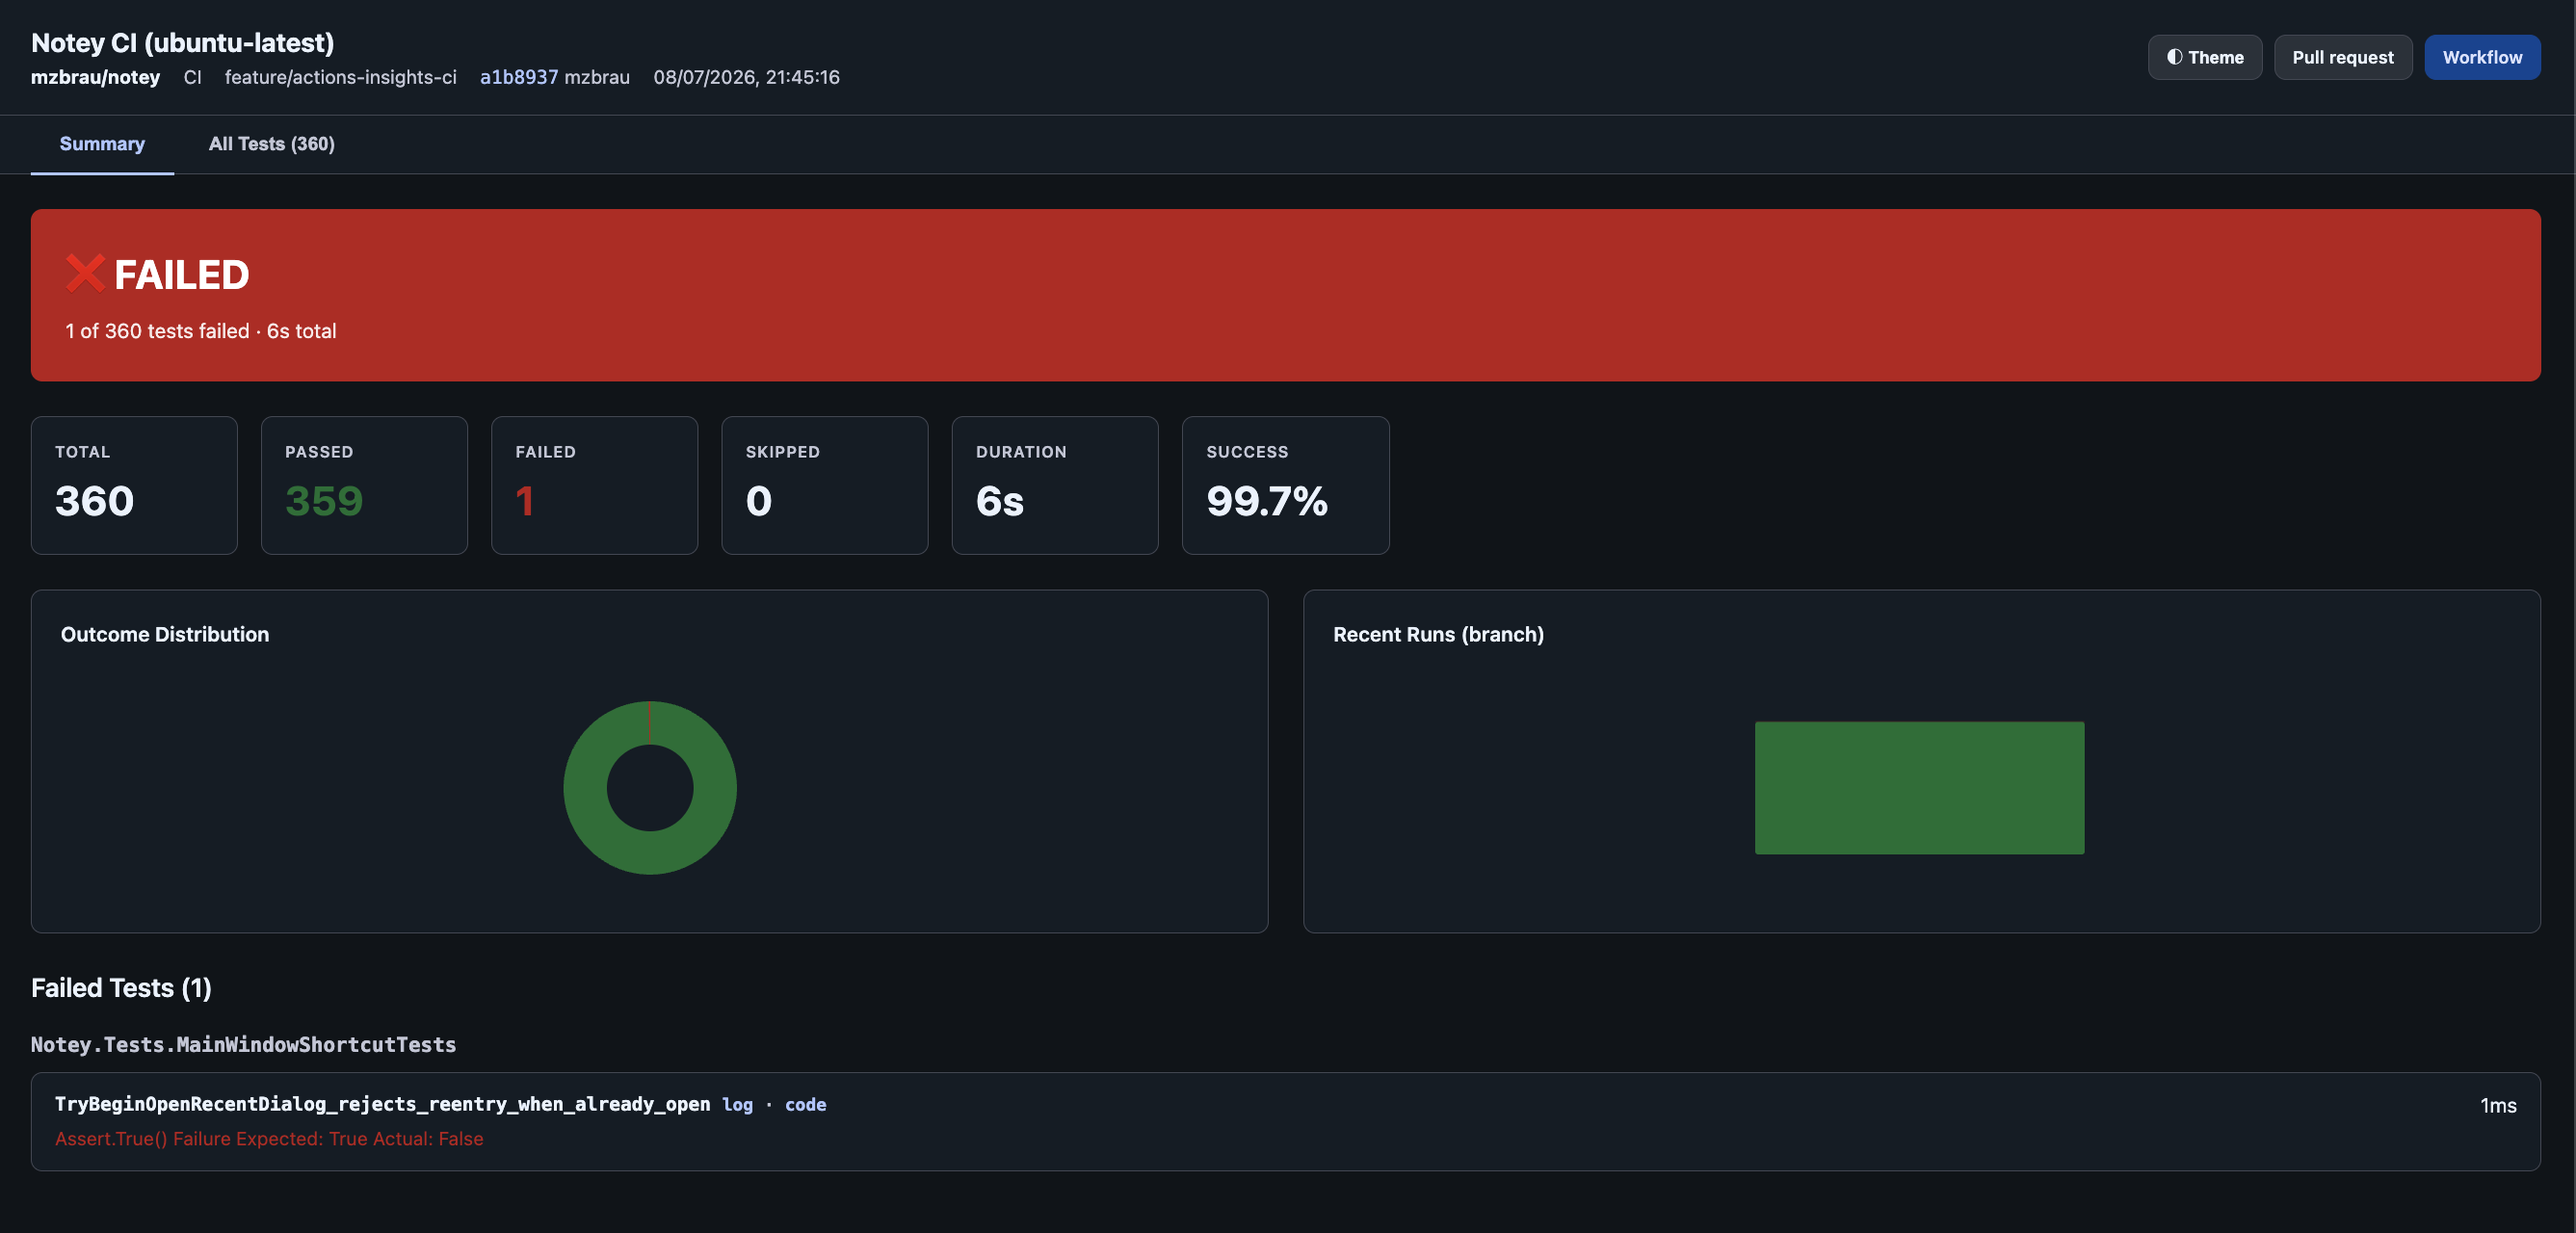The image size is (2576, 1233).
Task: Open the a1b8937 commit link
Action: (519, 77)
